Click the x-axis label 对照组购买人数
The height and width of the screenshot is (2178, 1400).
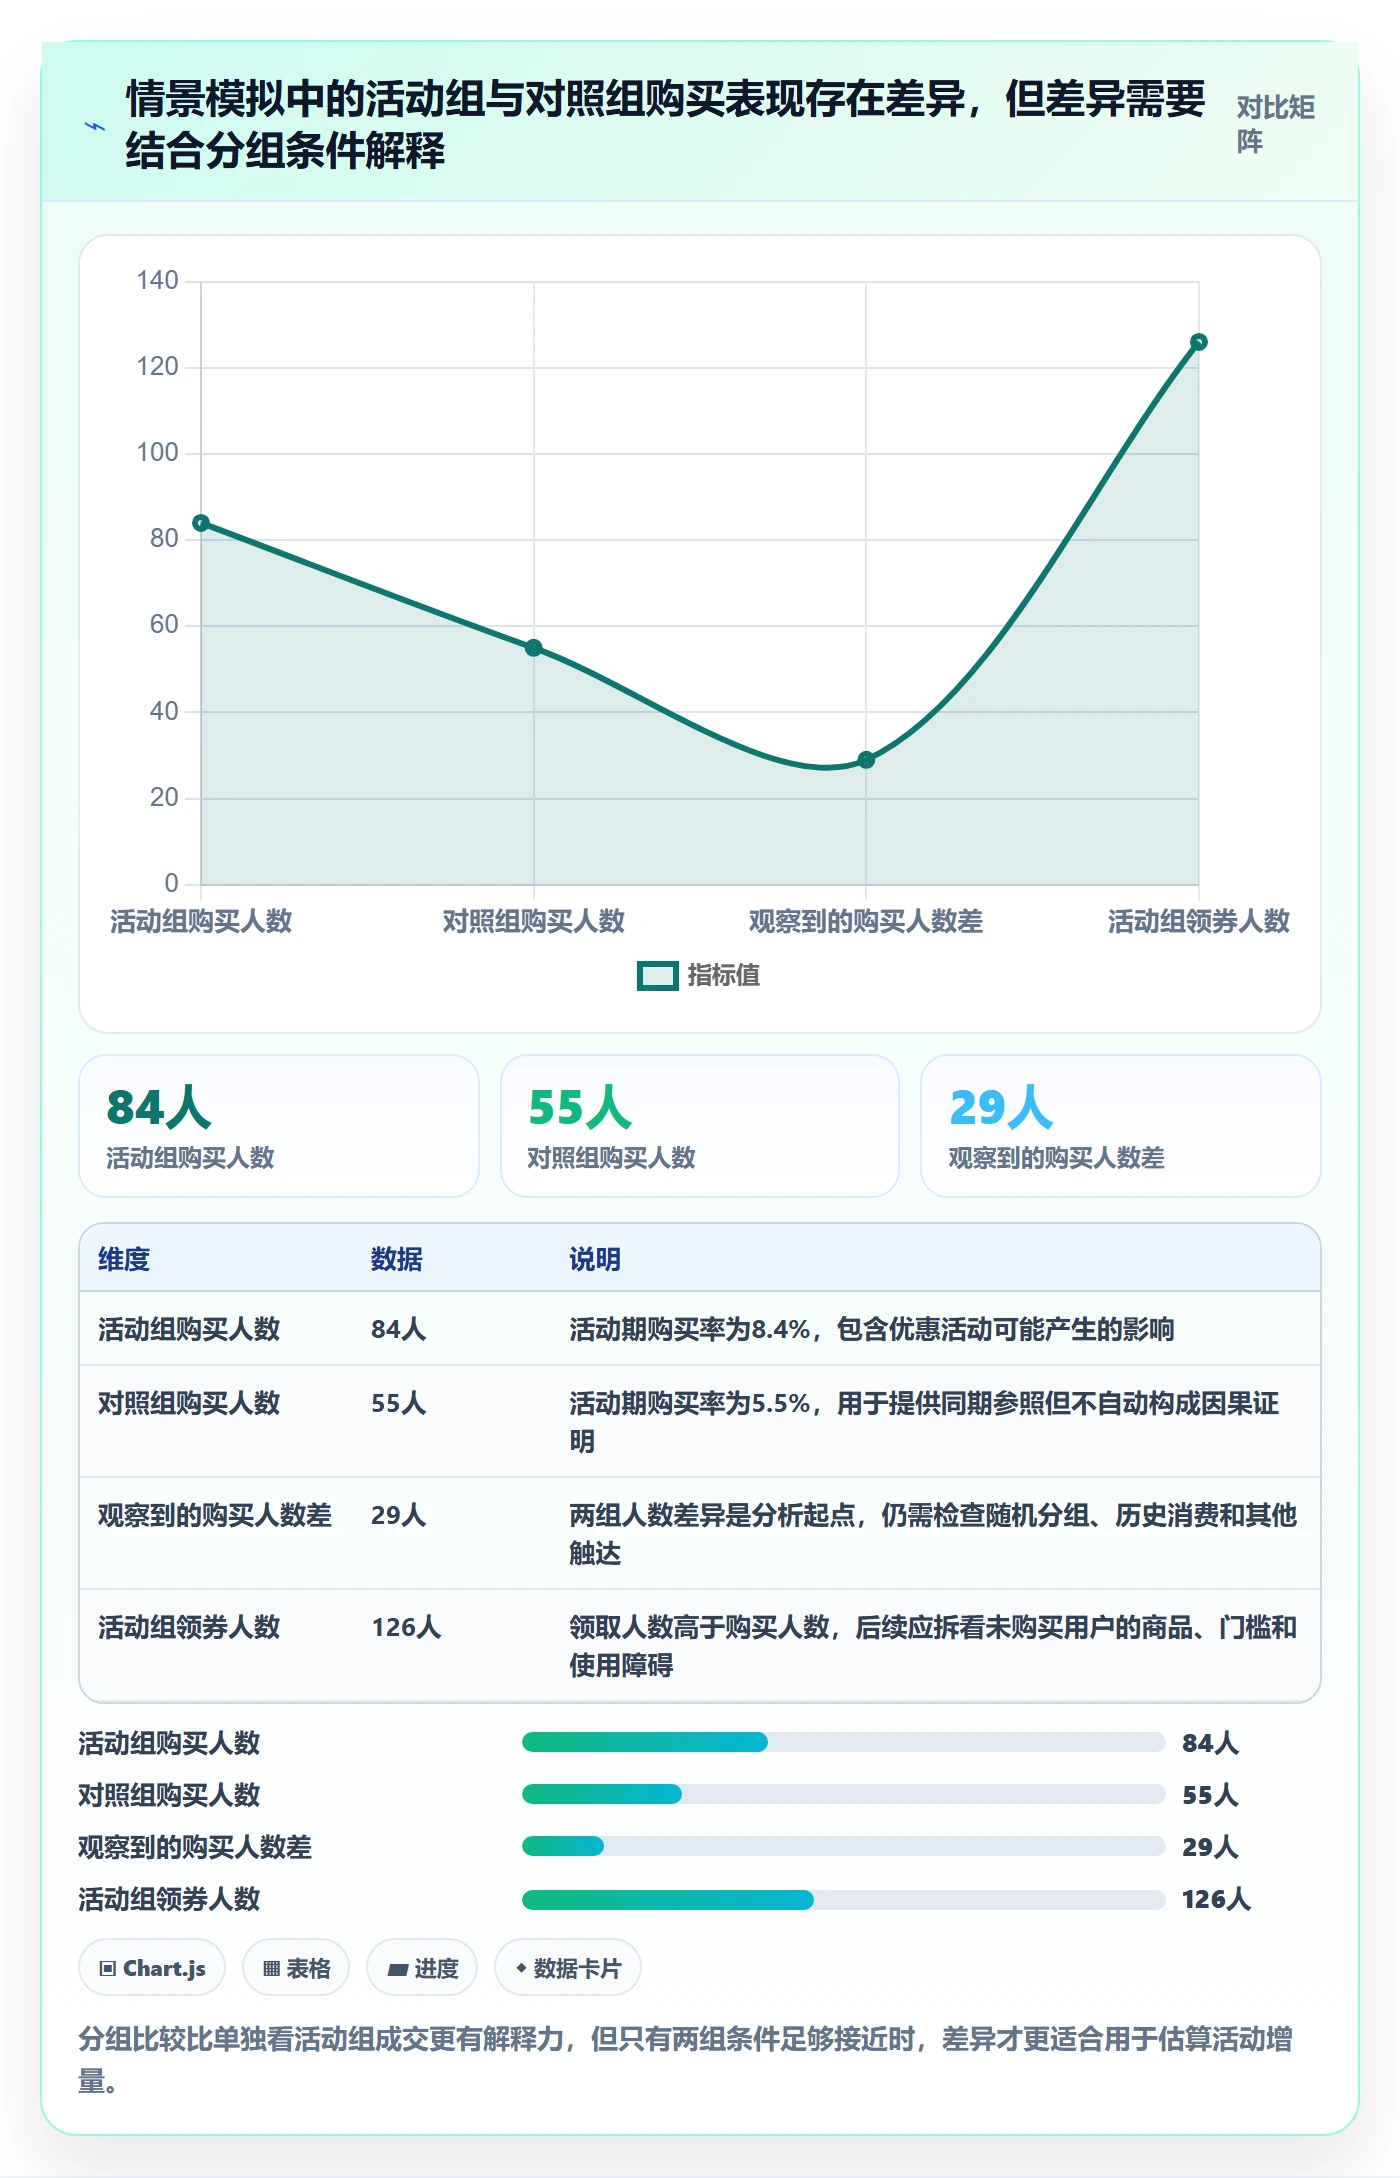coord(534,921)
